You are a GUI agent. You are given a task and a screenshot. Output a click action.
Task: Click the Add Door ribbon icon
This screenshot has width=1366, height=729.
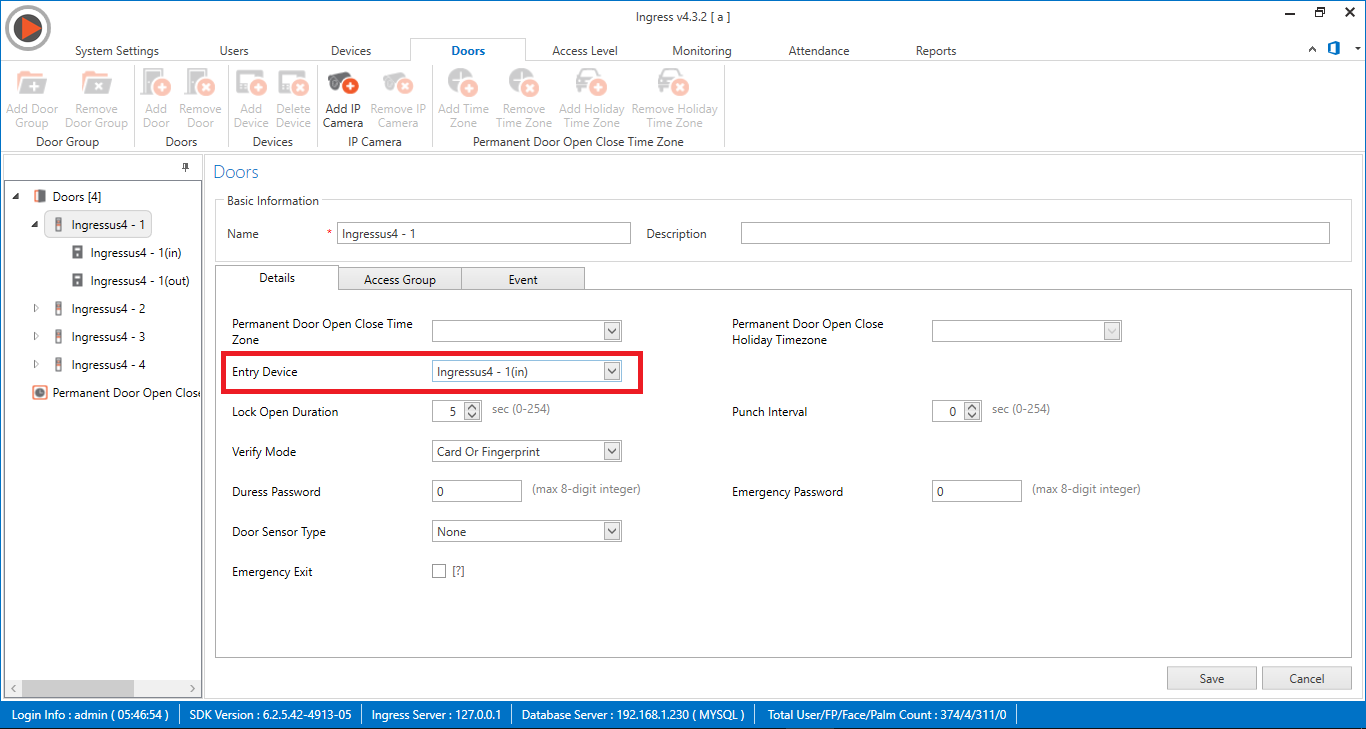click(156, 84)
